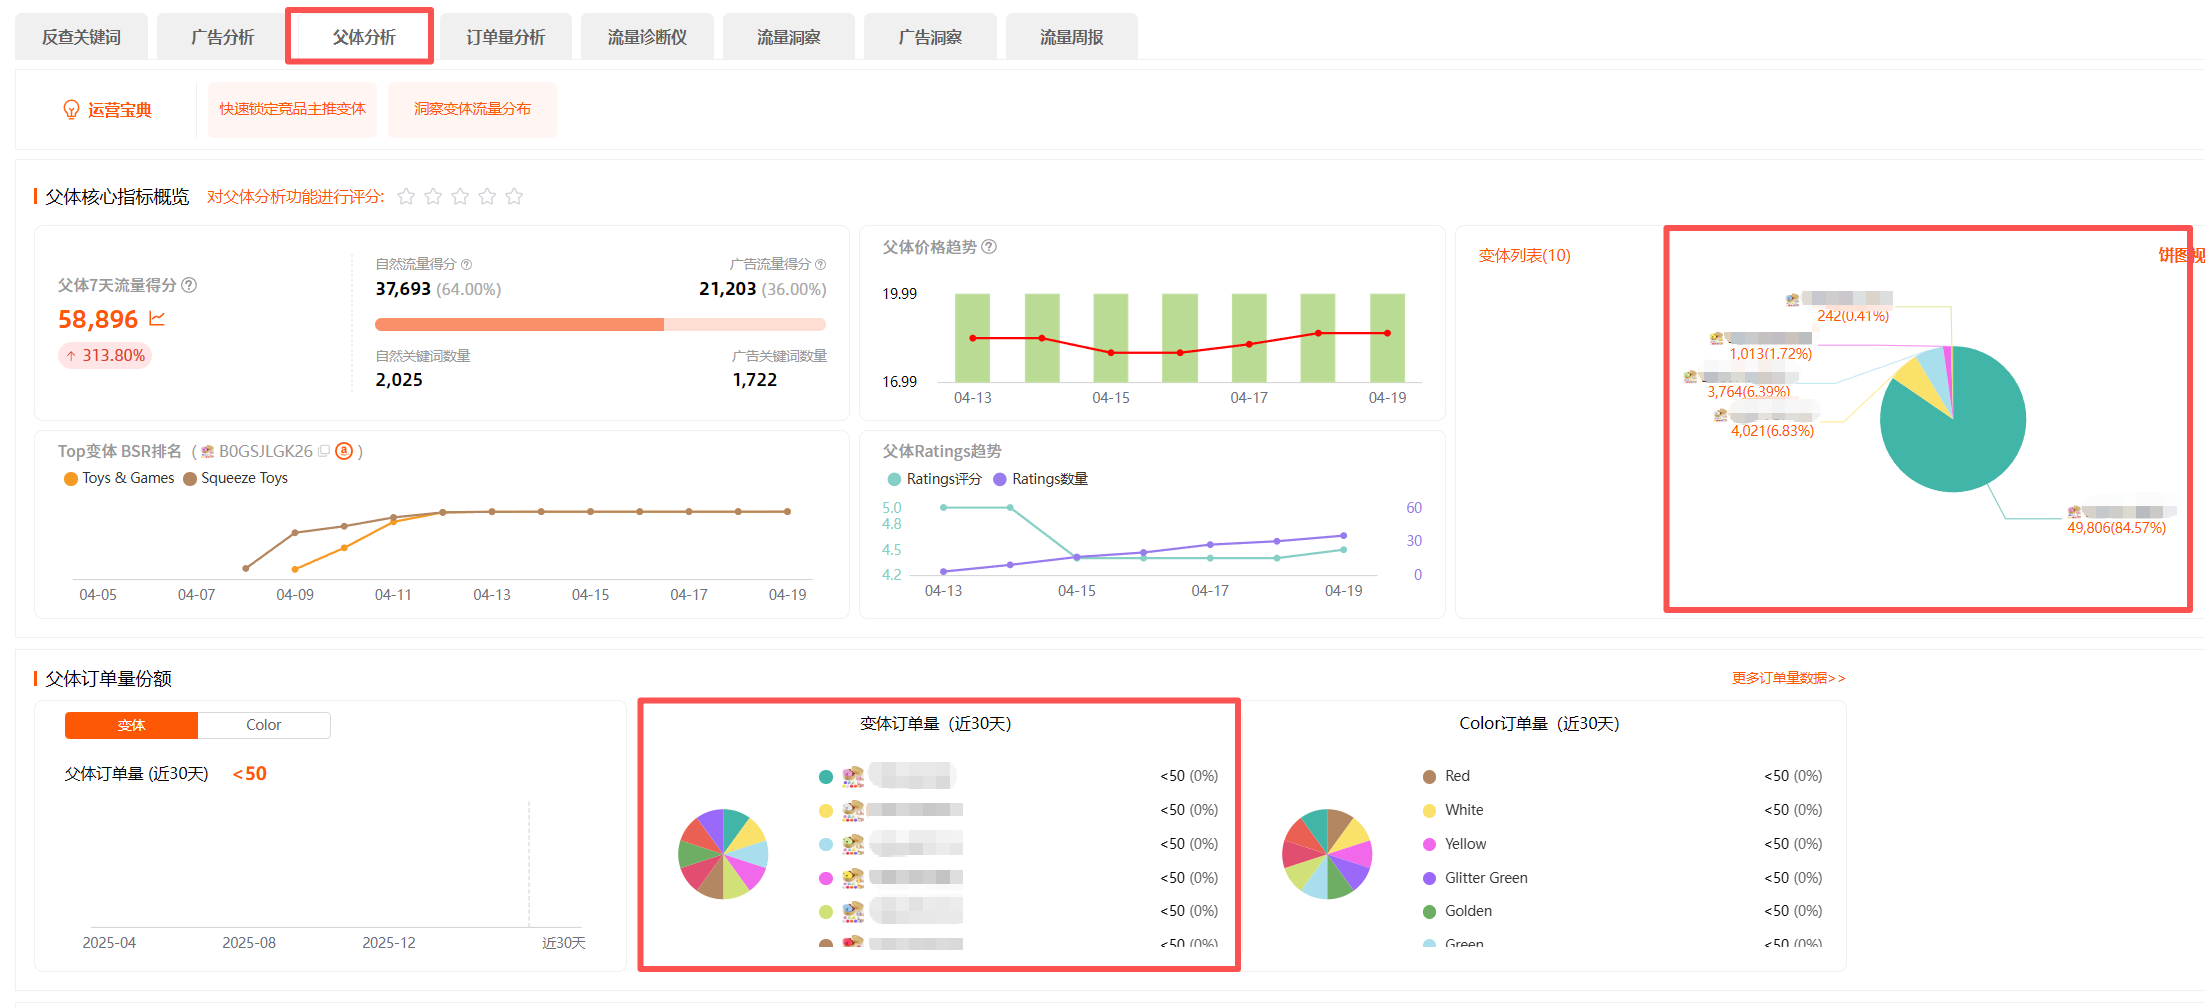The image size is (2205, 1008).
Task: Click help icon beside 自然流量得分
Action: (466, 265)
